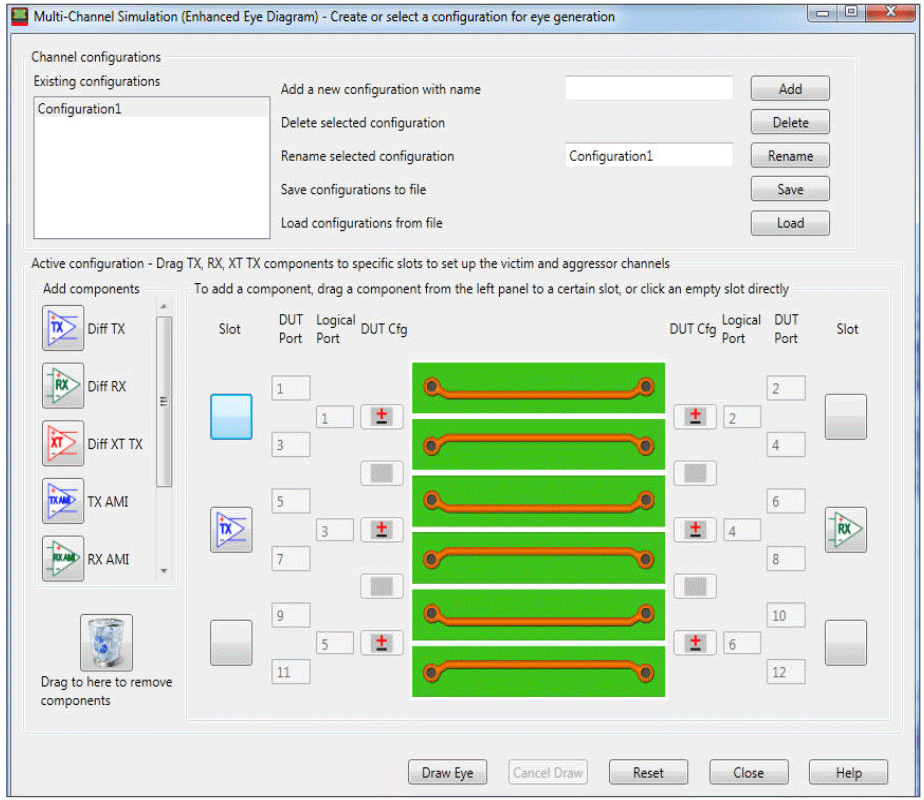Click Add to create a new configuration

tap(789, 88)
